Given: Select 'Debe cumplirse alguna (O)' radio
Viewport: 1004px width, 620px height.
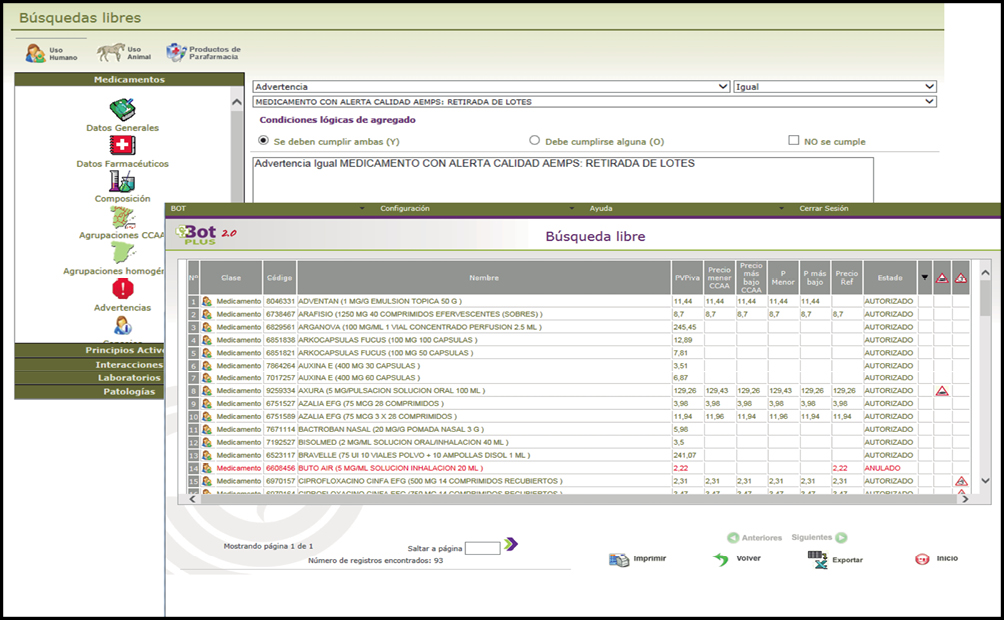Looking at the screenshot, I should (534, 141).
